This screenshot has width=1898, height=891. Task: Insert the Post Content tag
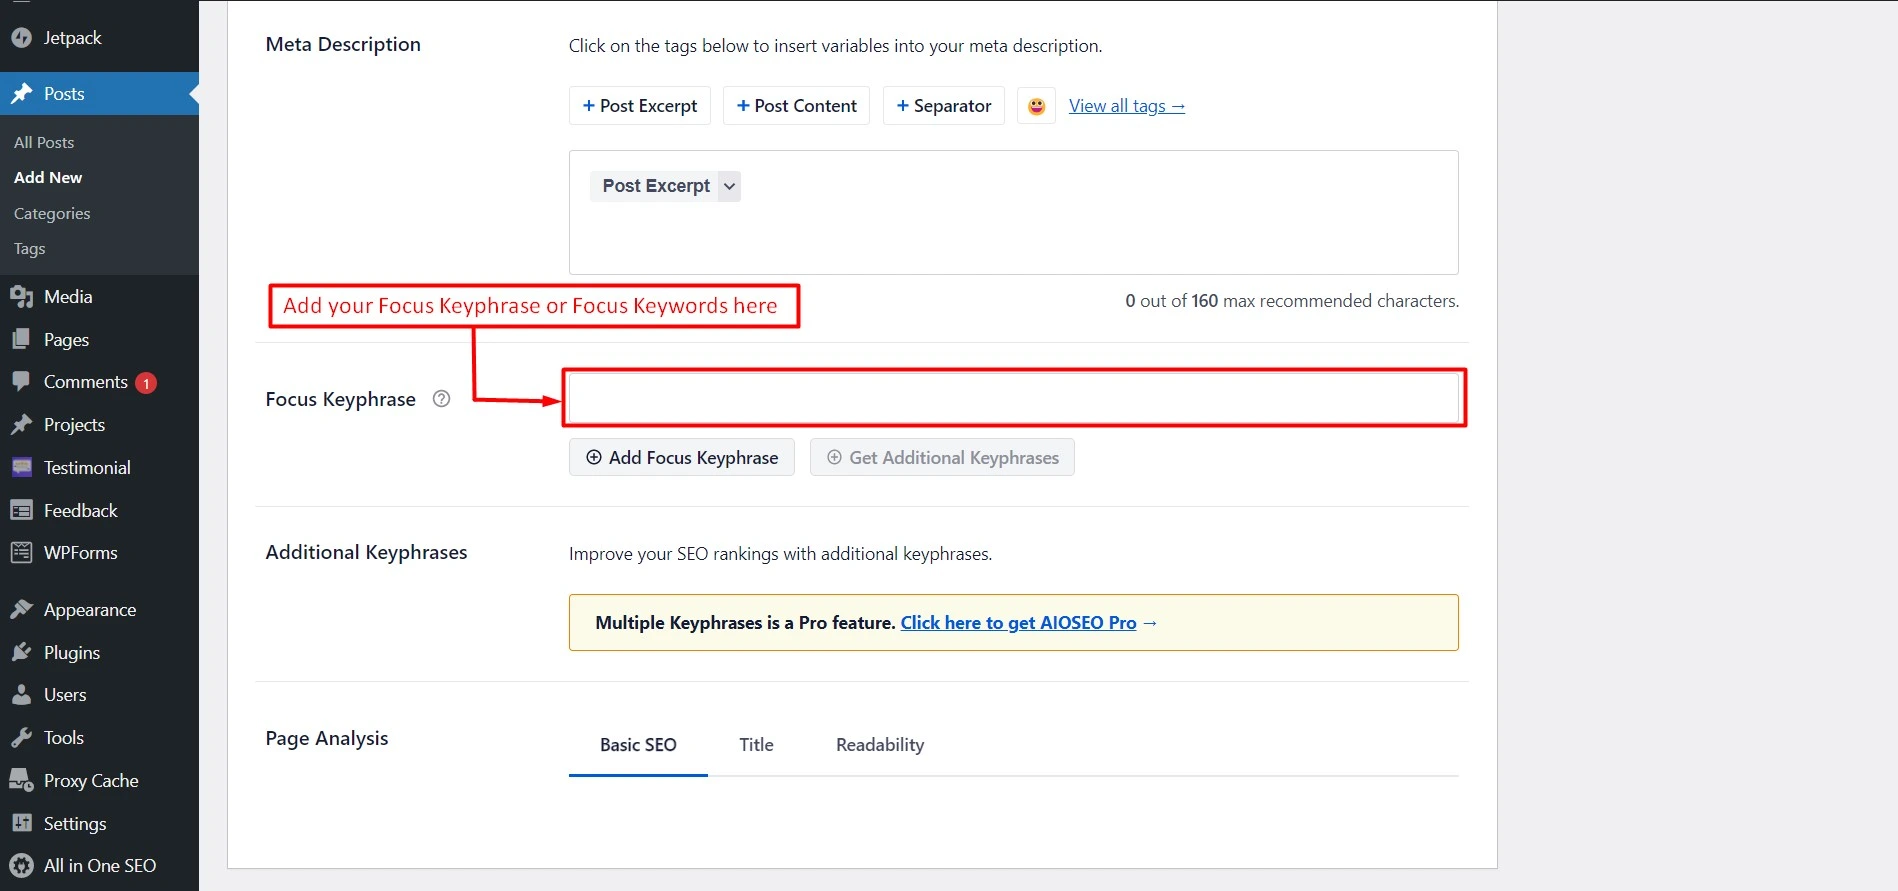coord(796,106)
